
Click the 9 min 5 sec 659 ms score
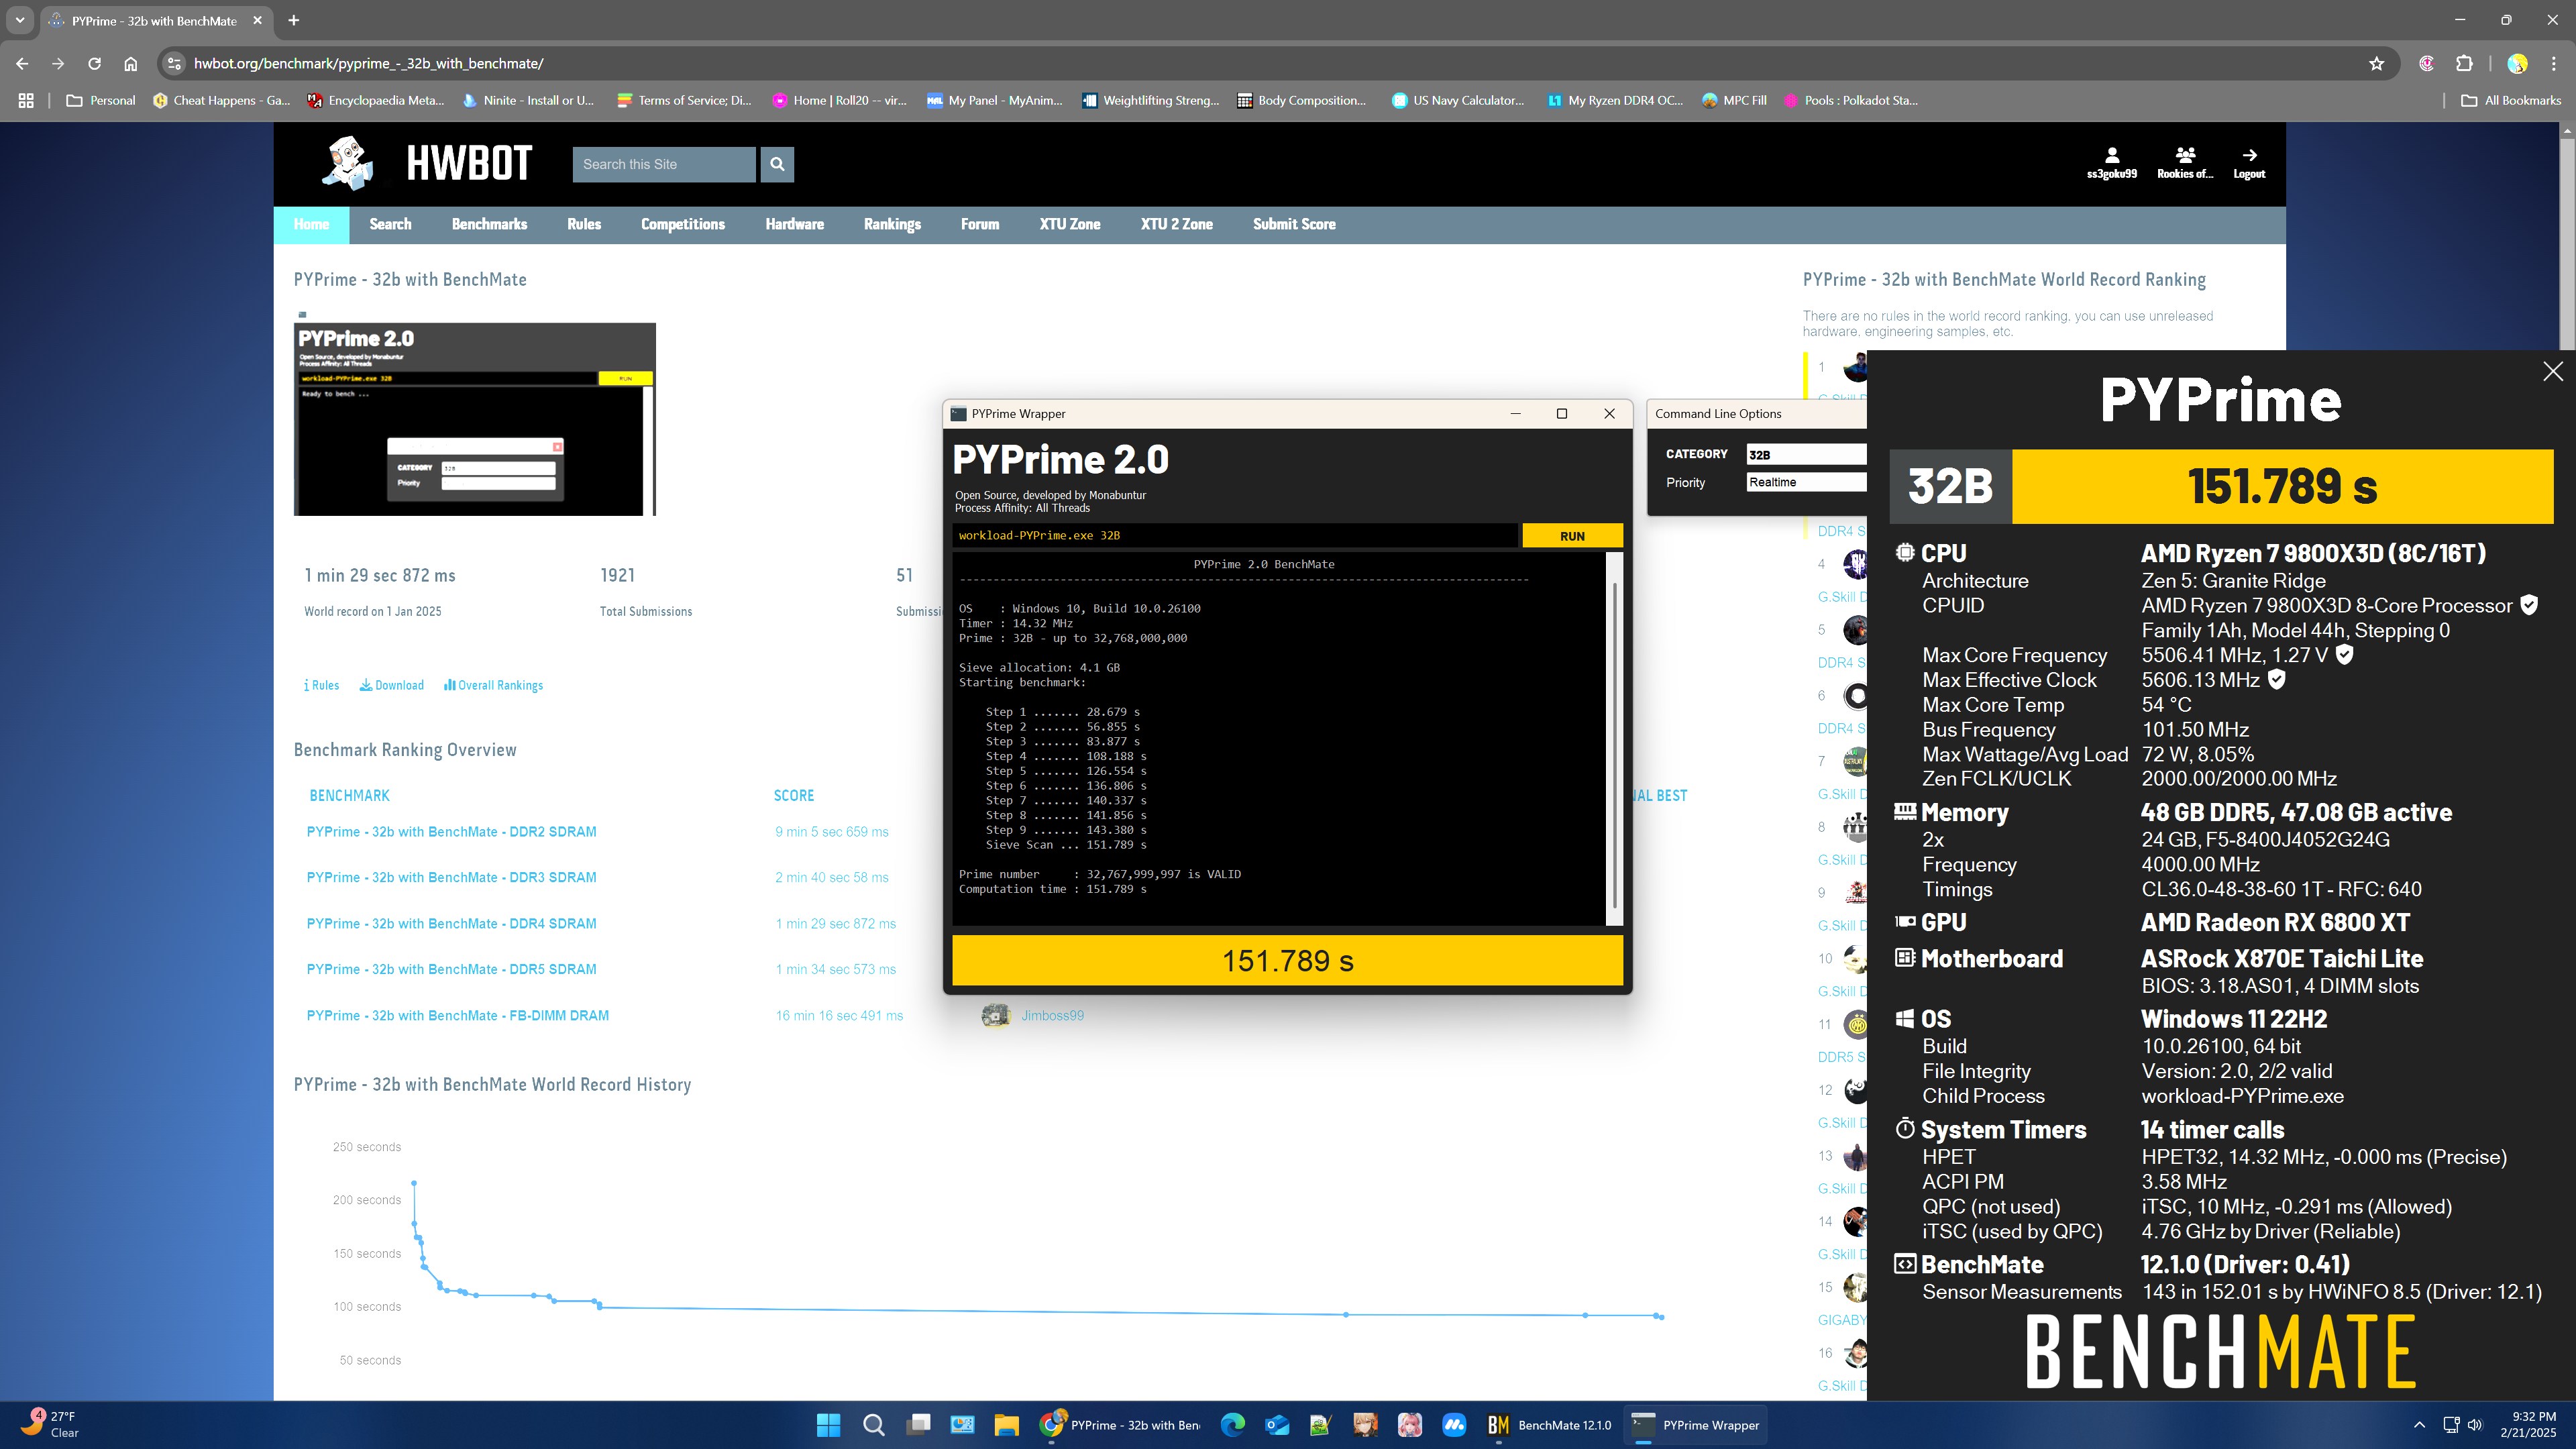click(x=831, y=831)
